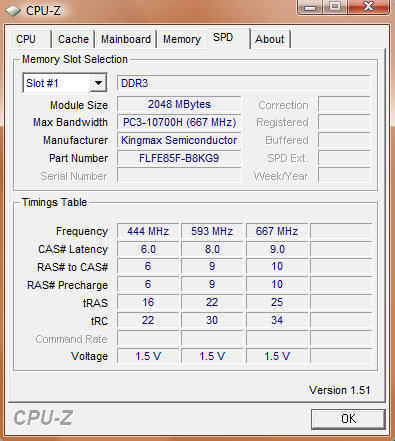395x441 pixels.
Task: Click the Registered field box
Action: pyautogui.click(x=344, y=122)
